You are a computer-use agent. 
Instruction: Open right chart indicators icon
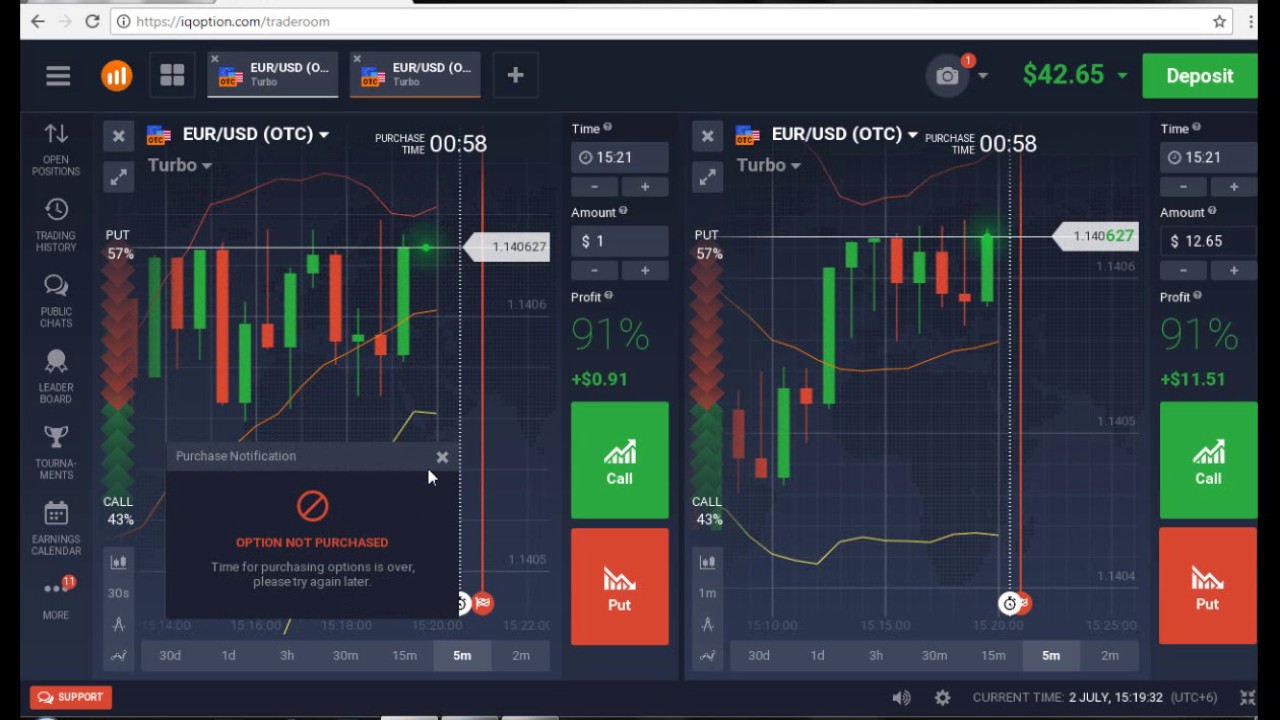[707, 656]
